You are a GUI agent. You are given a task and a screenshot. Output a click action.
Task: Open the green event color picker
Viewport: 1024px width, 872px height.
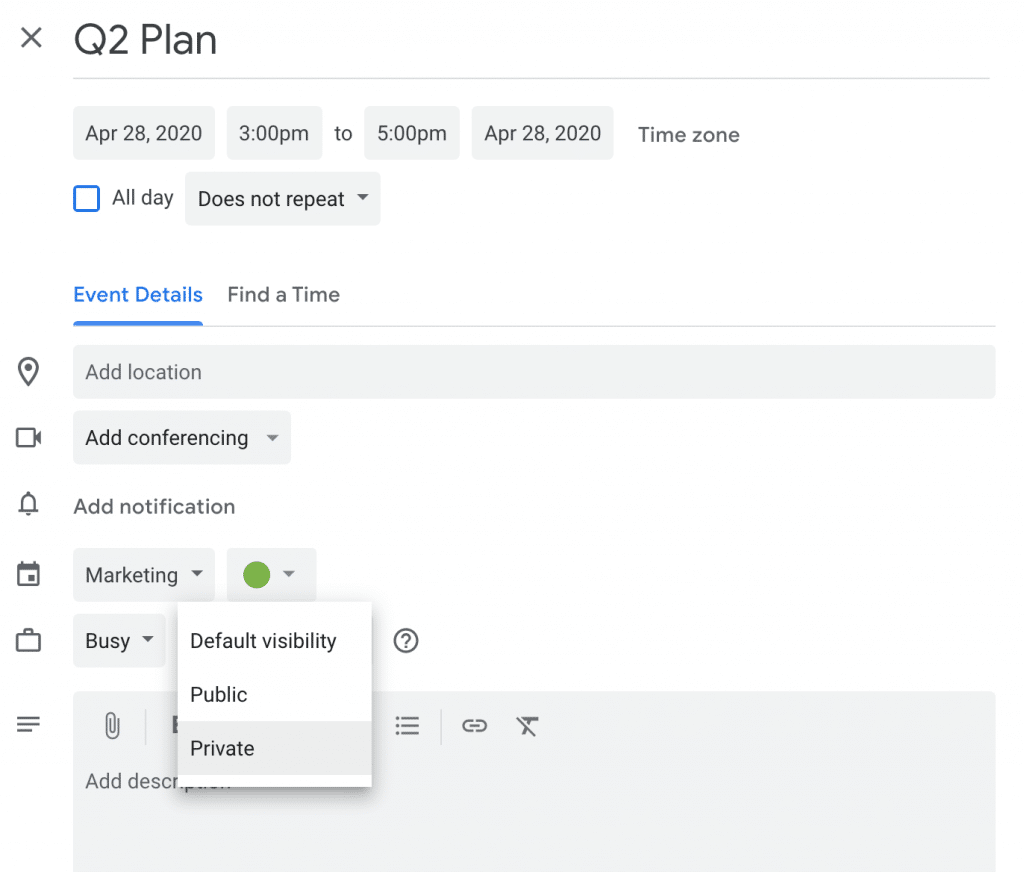coord(271,575)
